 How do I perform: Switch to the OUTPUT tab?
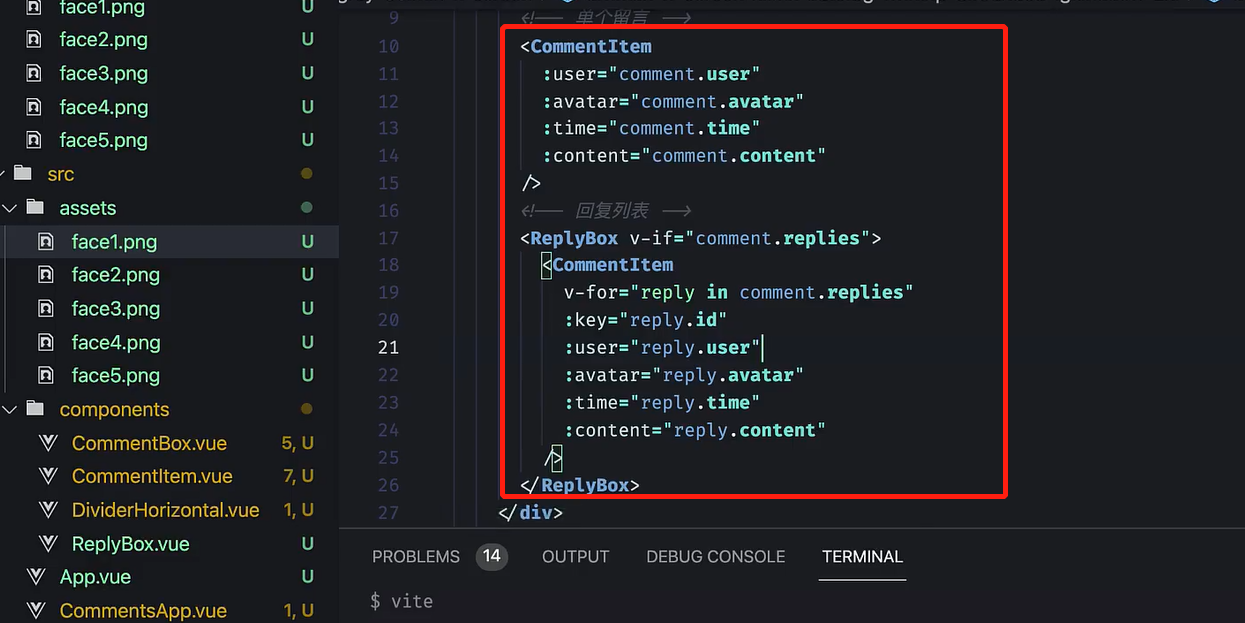[x=575, y=556]
